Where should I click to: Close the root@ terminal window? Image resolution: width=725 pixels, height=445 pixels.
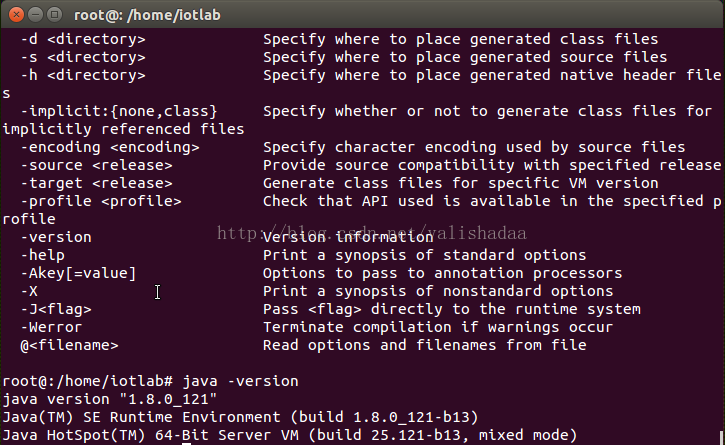16,15
